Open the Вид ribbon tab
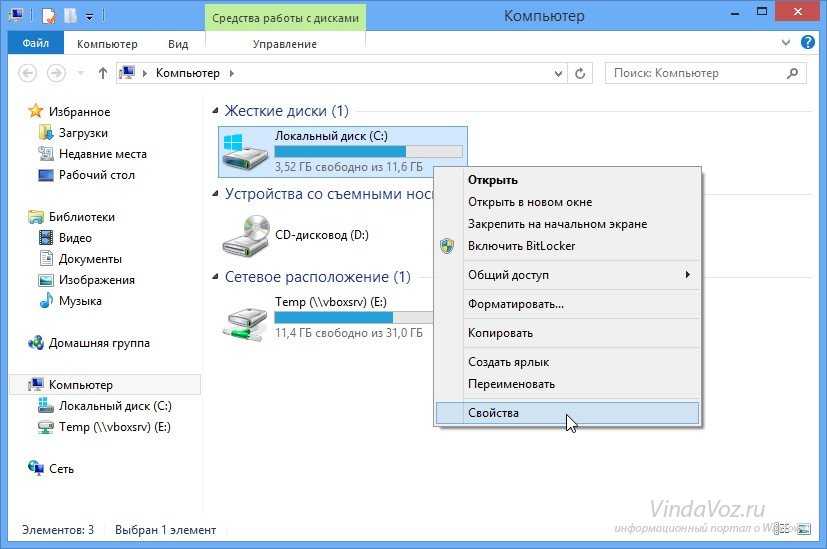The image size is (827, 549). tap(178, 44)
